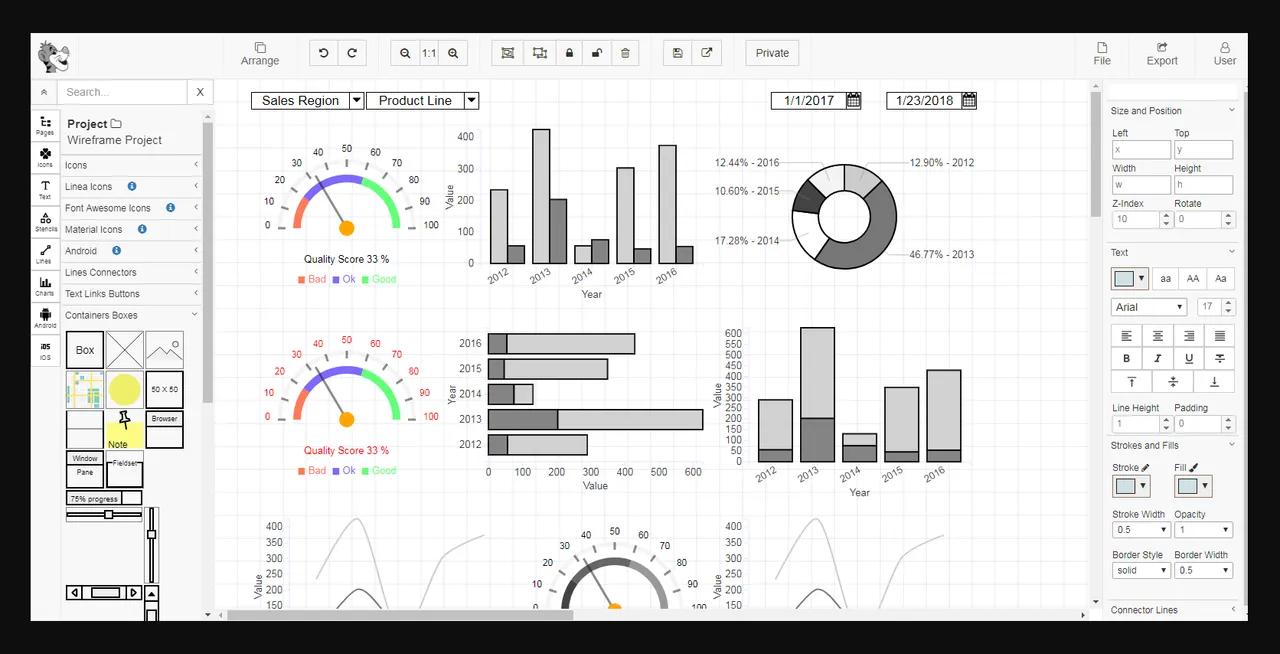
Task: Select the 75% progress stencil
Action: [x=104, y=498]
